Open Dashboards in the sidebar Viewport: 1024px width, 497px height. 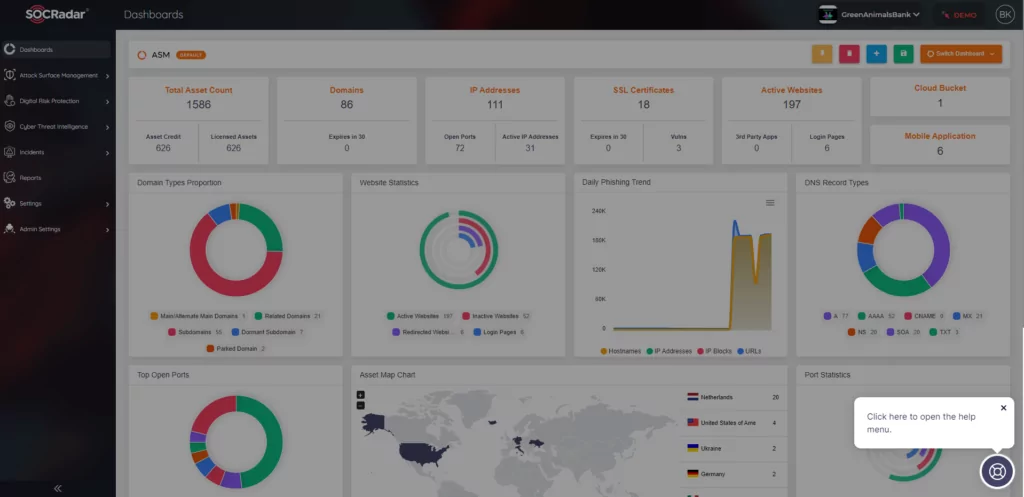click(x=56, y=50)
